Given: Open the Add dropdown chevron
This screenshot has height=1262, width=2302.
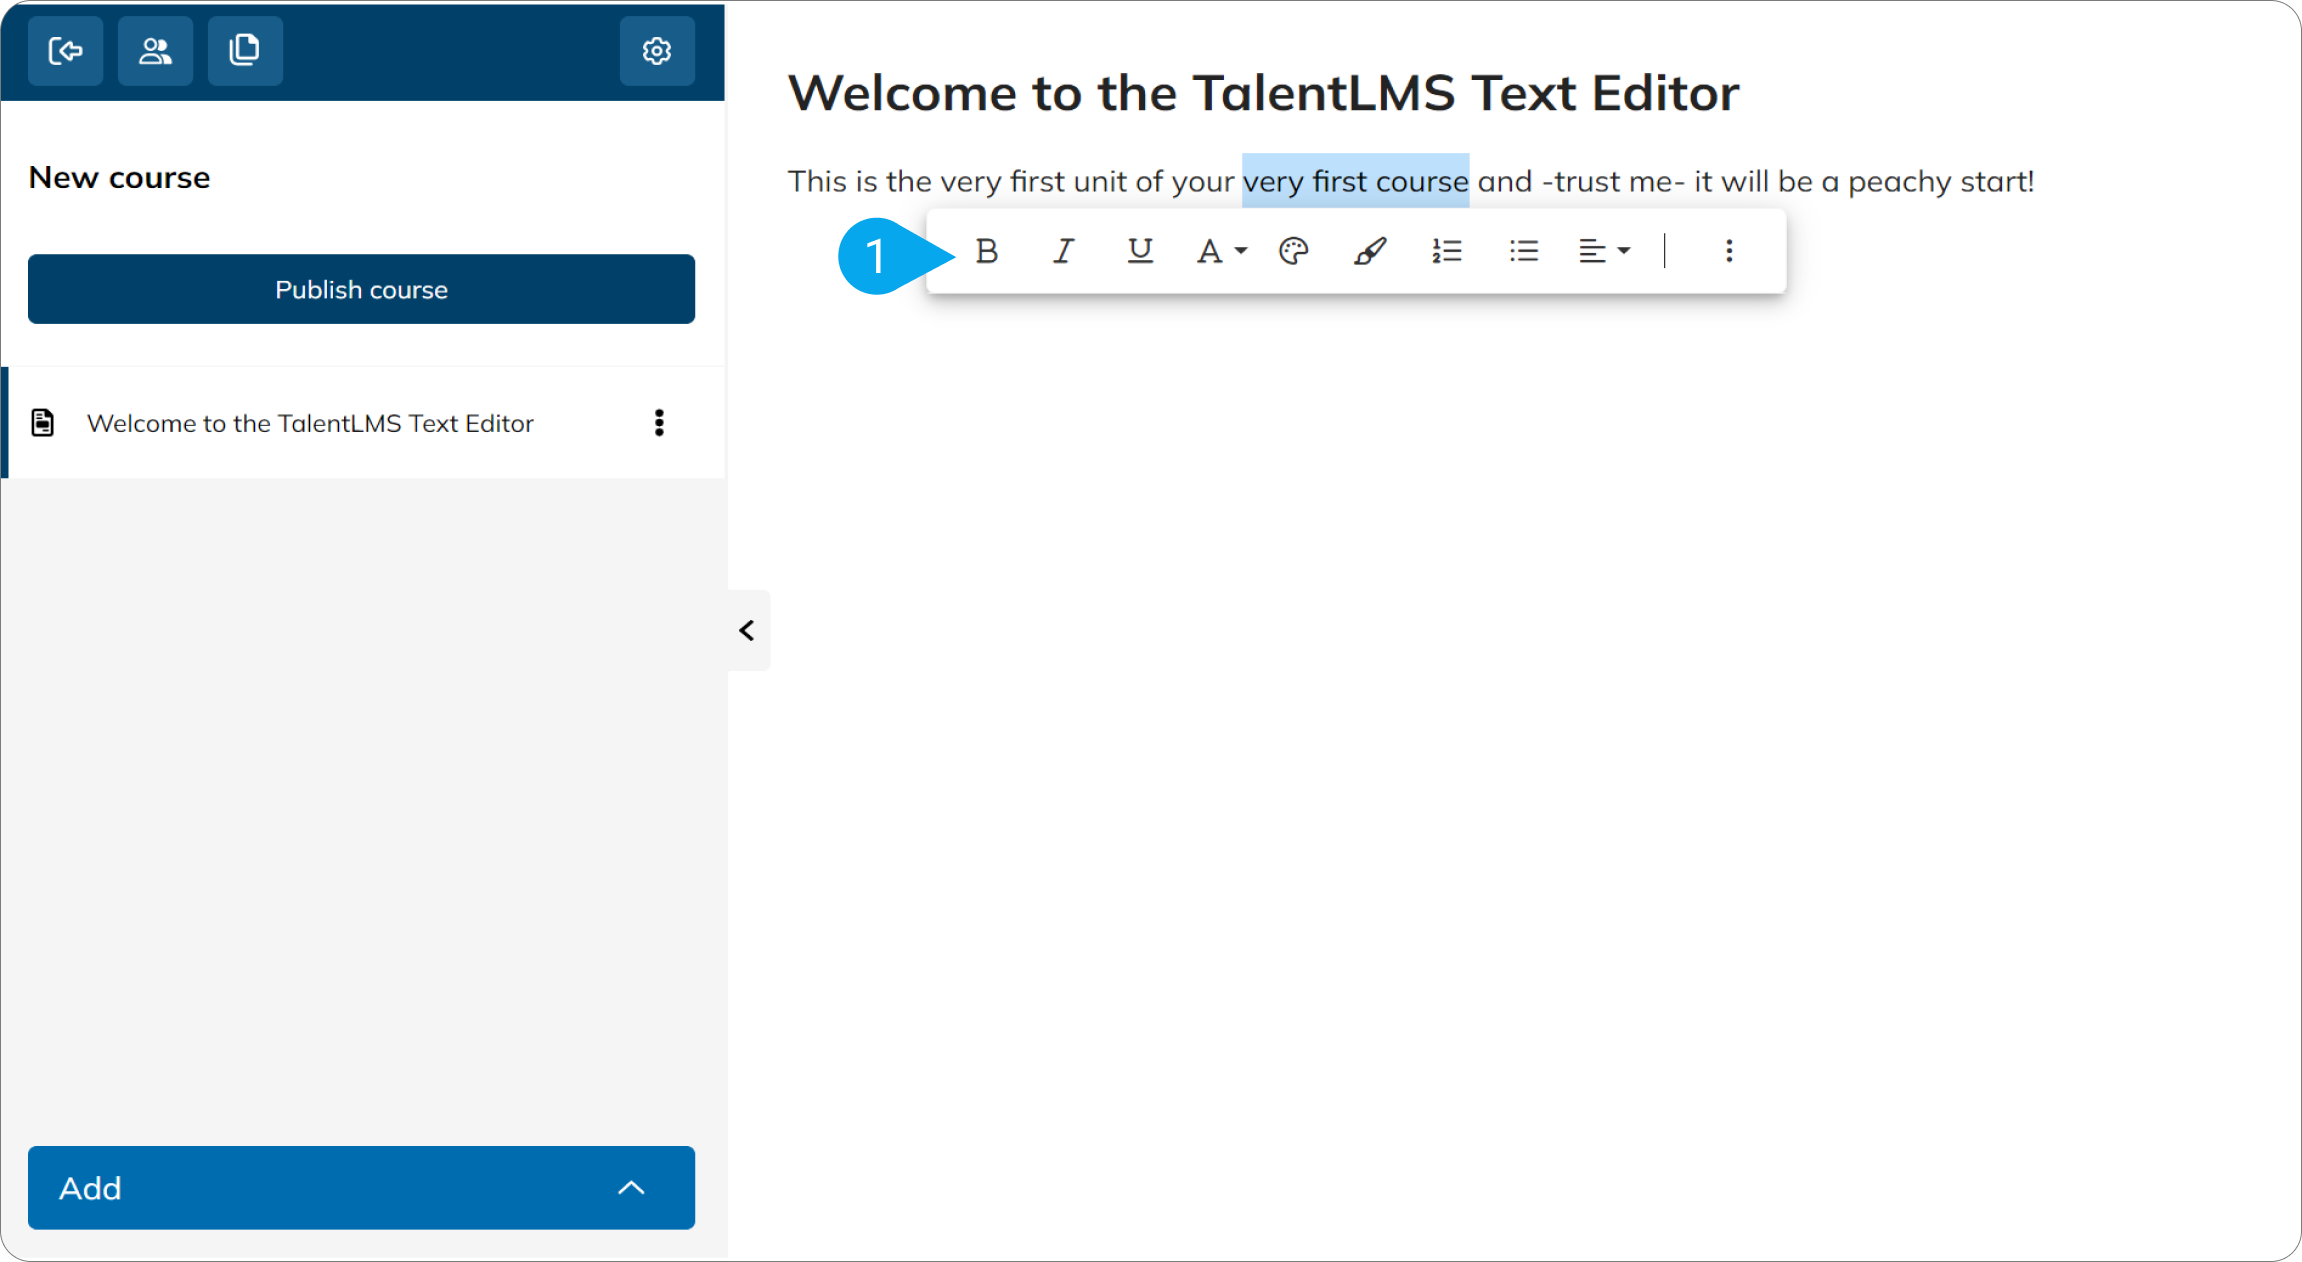Looking at the screenshot, I should (x=632, y=1188).
